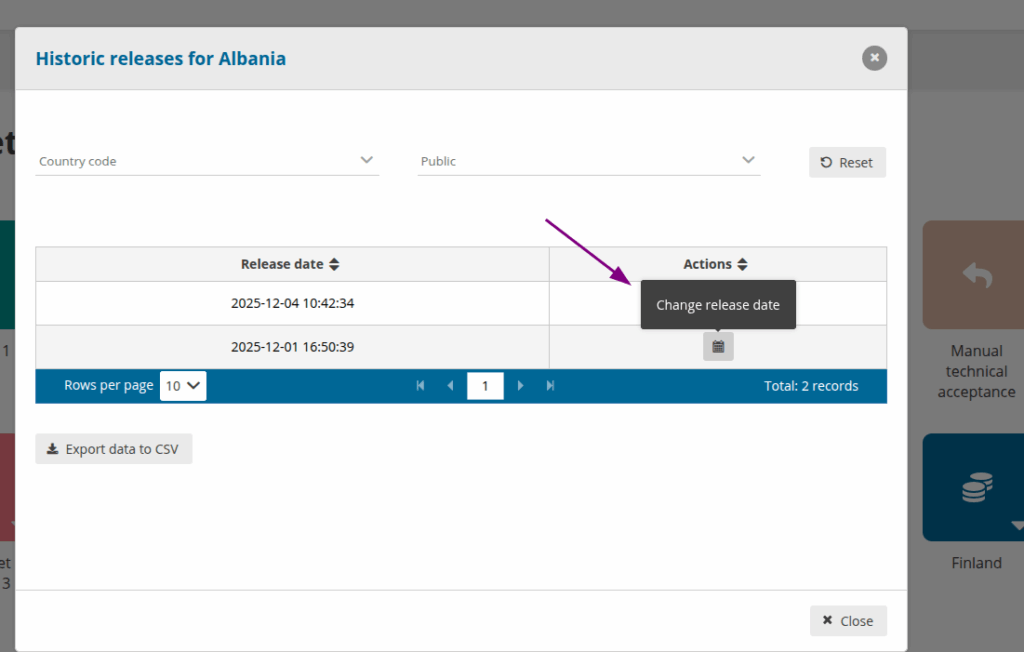Jump to the last page of records
1024x652 pixels.
550,386
